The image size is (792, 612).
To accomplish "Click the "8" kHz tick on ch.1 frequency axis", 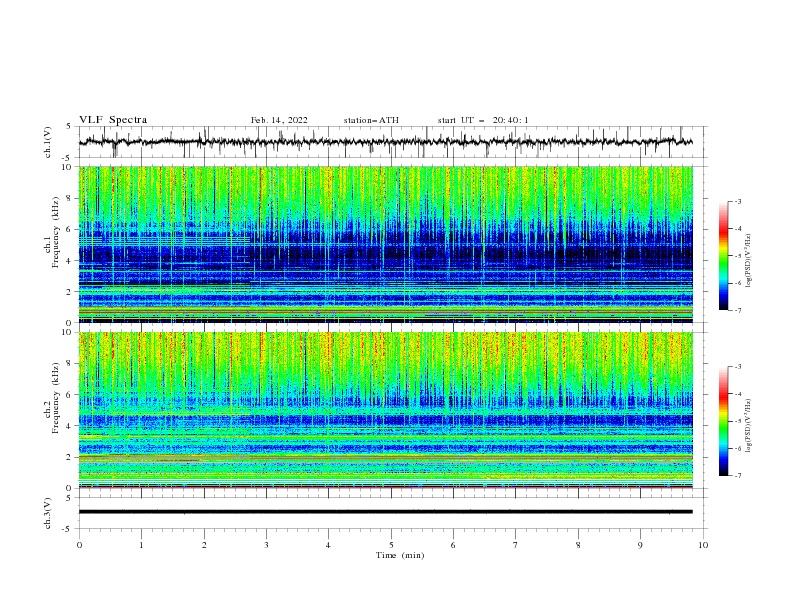I will 70,198.
